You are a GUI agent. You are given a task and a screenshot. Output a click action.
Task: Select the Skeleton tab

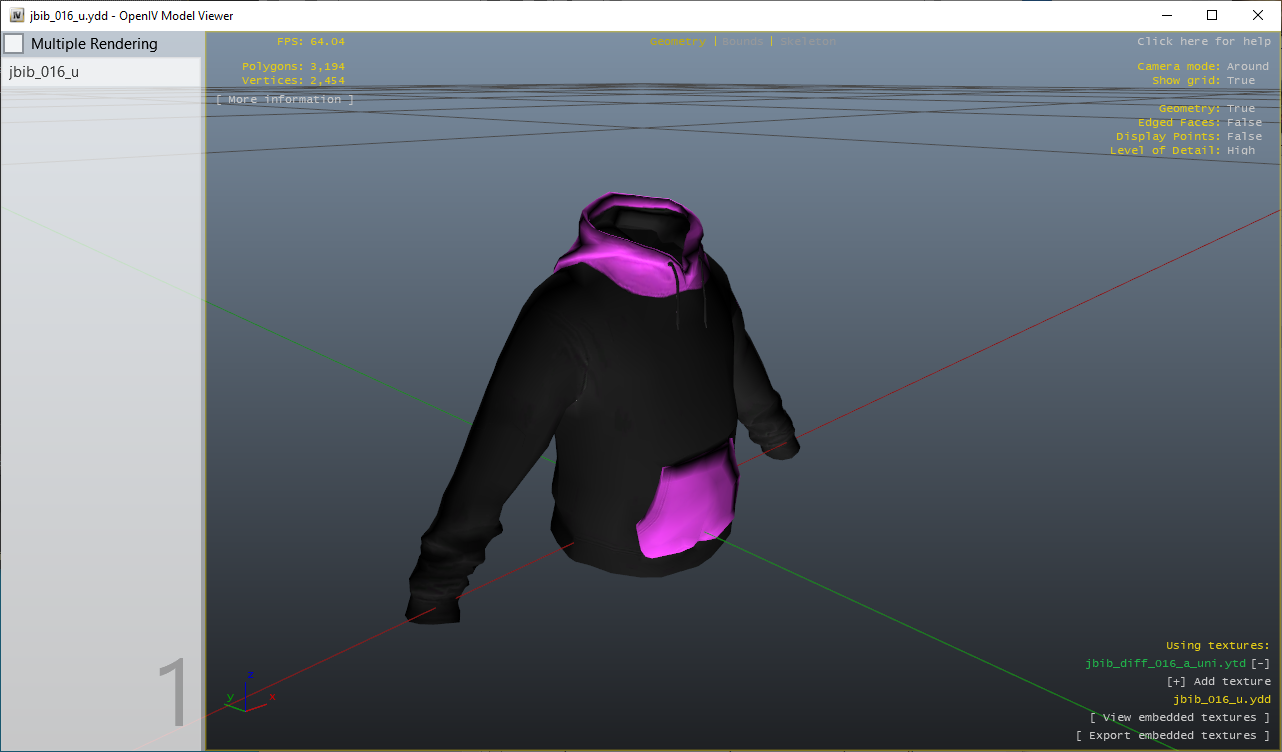(807, 41)
